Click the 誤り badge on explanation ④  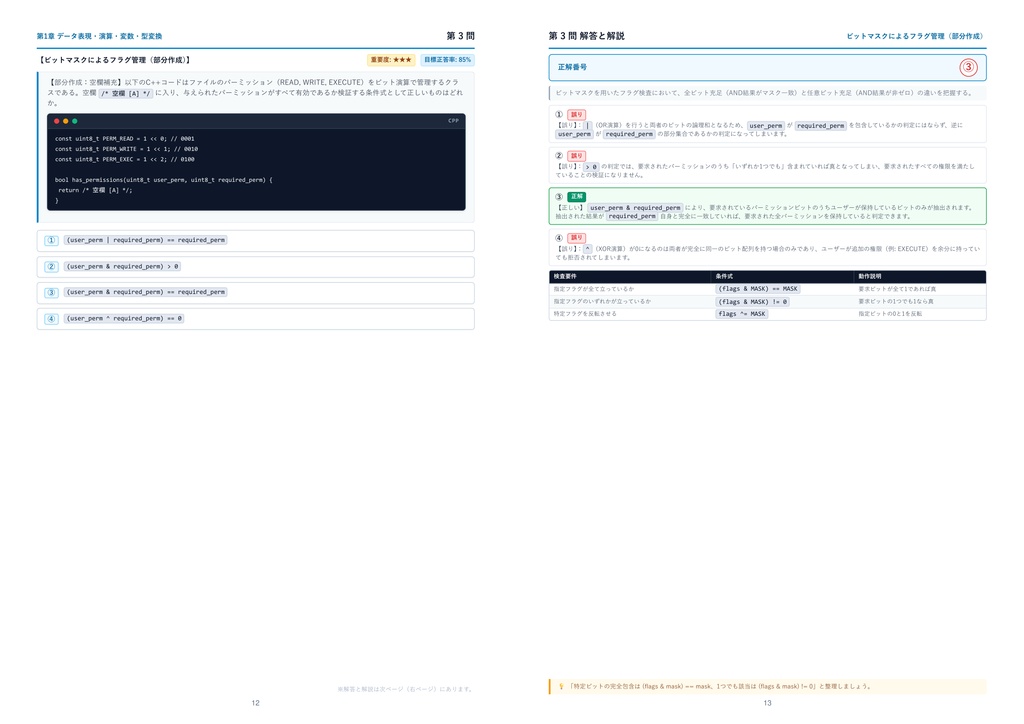point(577,238)
